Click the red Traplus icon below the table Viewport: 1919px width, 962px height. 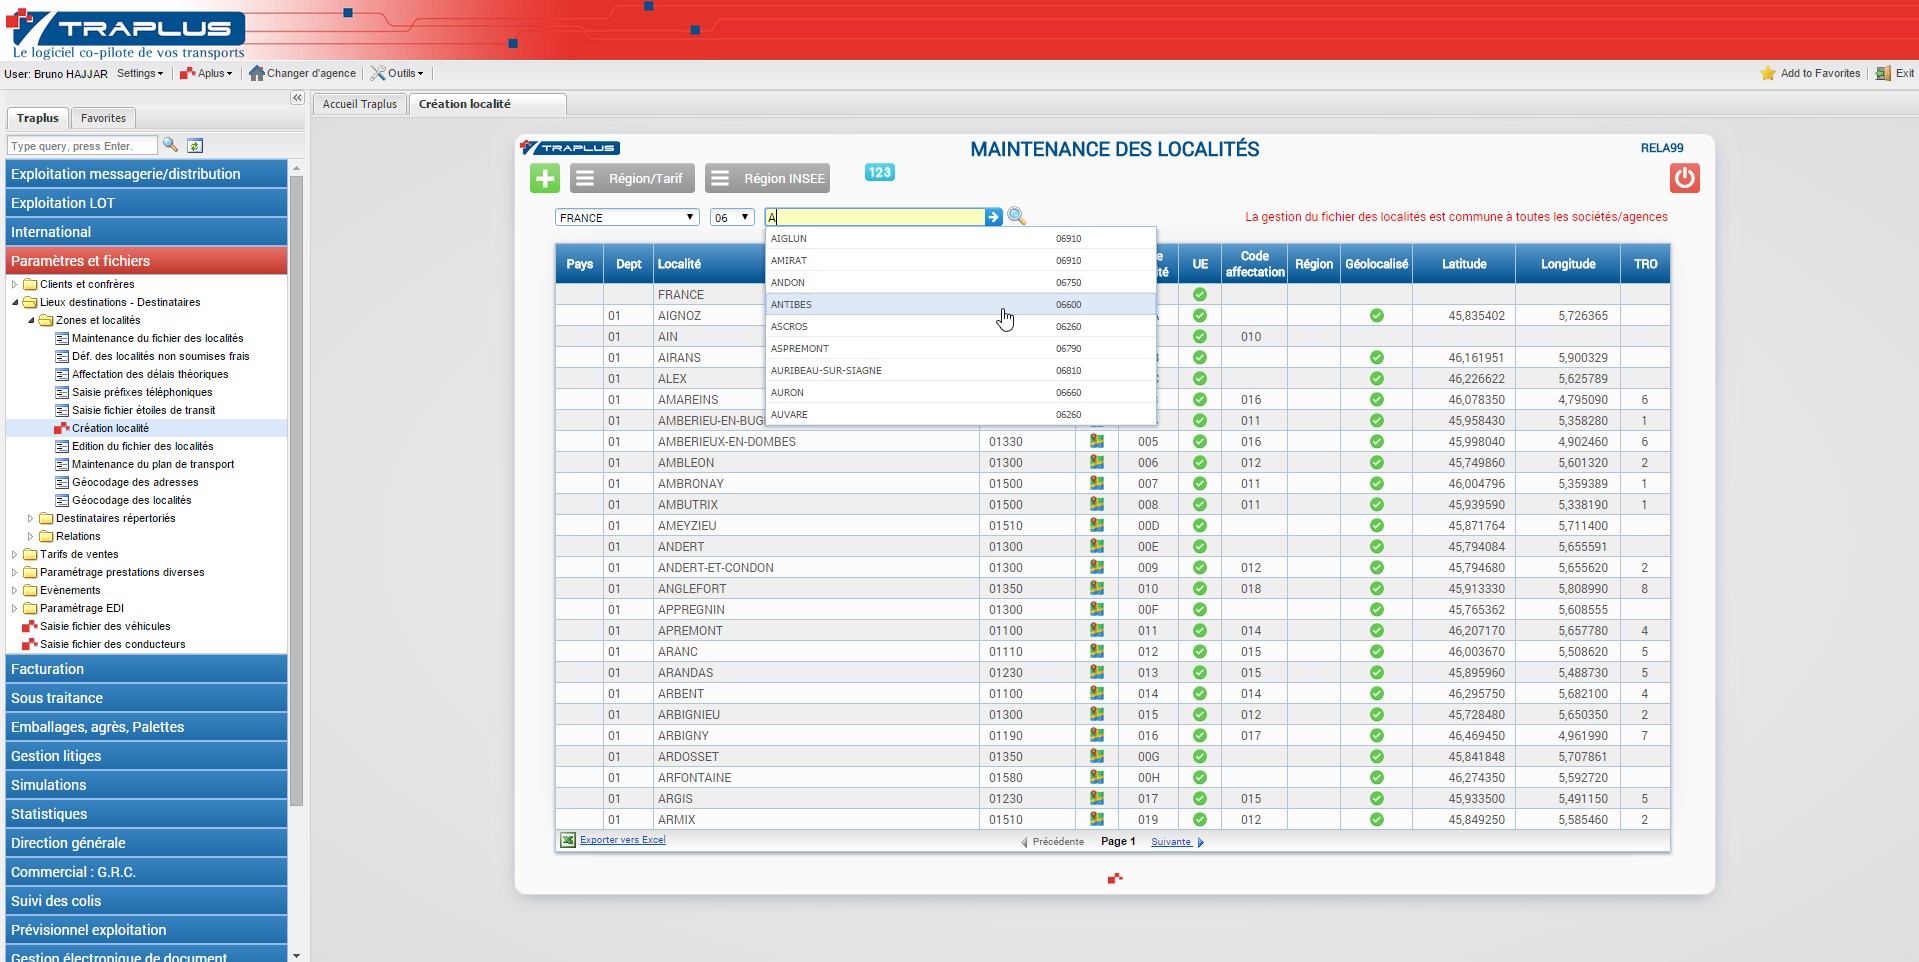click(1115, 878)
